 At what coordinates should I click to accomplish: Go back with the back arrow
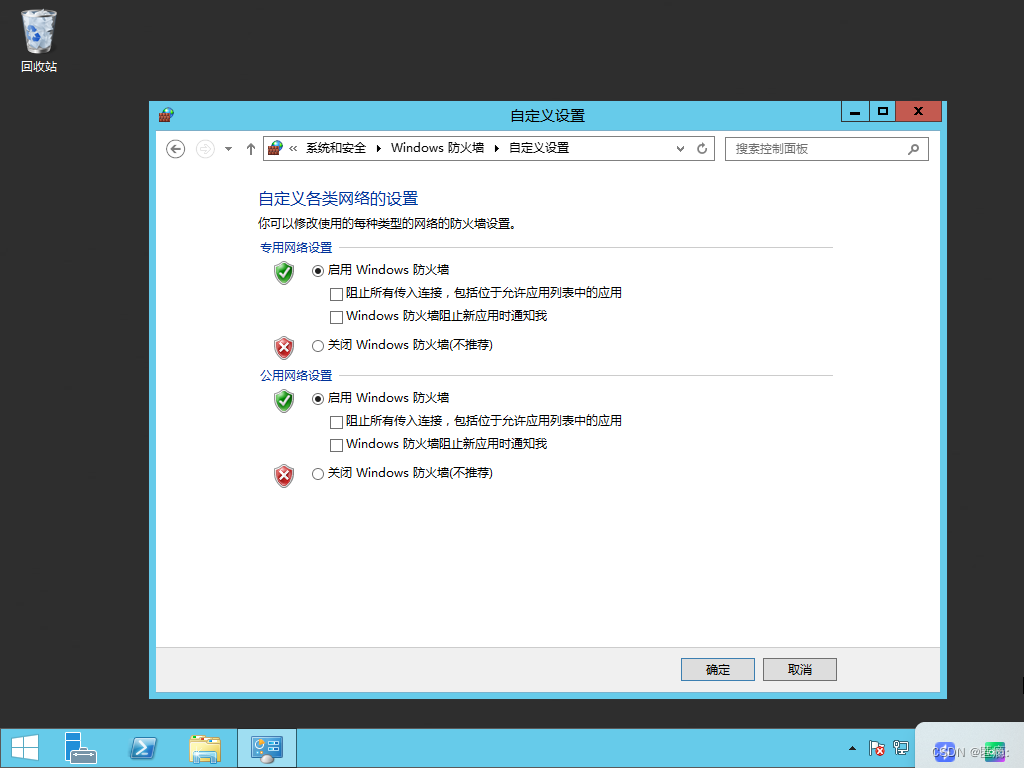coord(175,149)
